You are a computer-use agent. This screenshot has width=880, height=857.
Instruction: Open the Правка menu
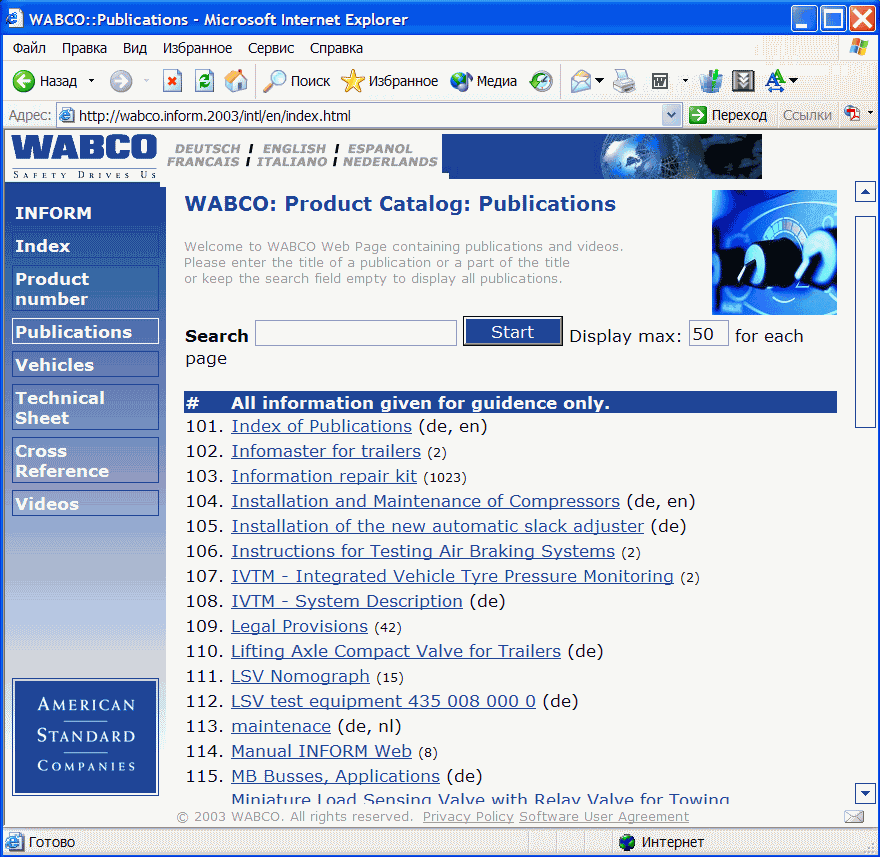tap(84, 48)
